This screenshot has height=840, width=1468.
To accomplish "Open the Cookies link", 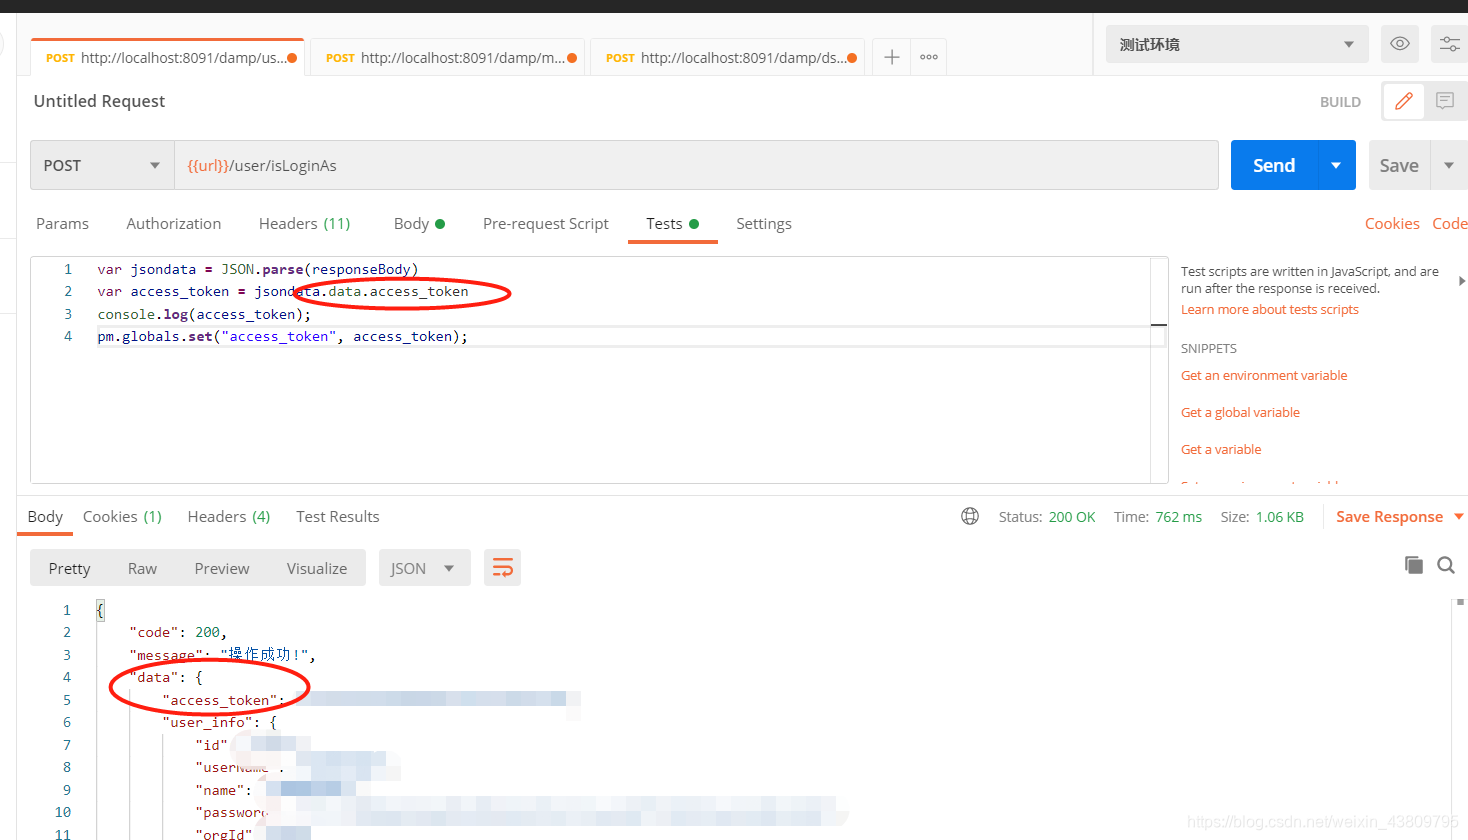I will point(1392,223).
